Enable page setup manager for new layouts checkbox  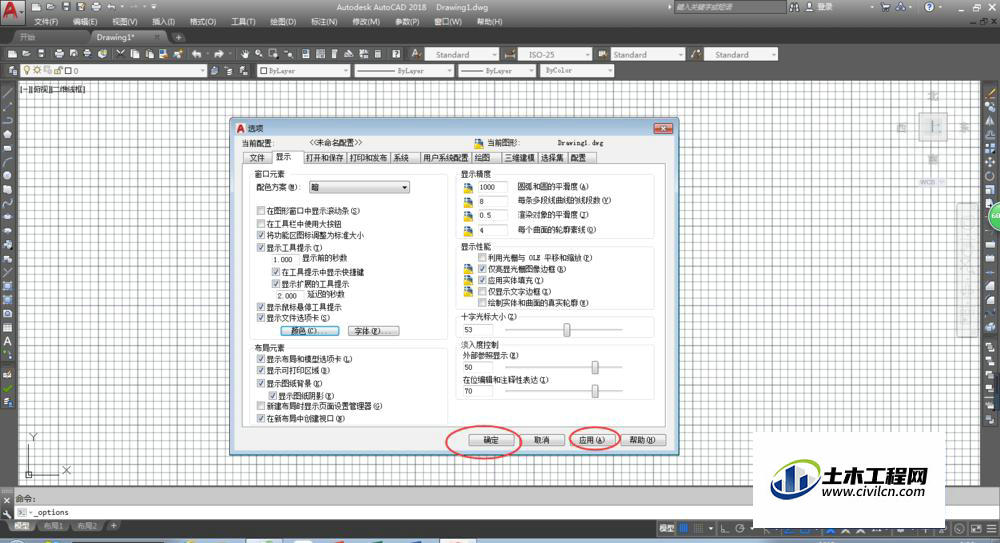[x=261, y=406]
